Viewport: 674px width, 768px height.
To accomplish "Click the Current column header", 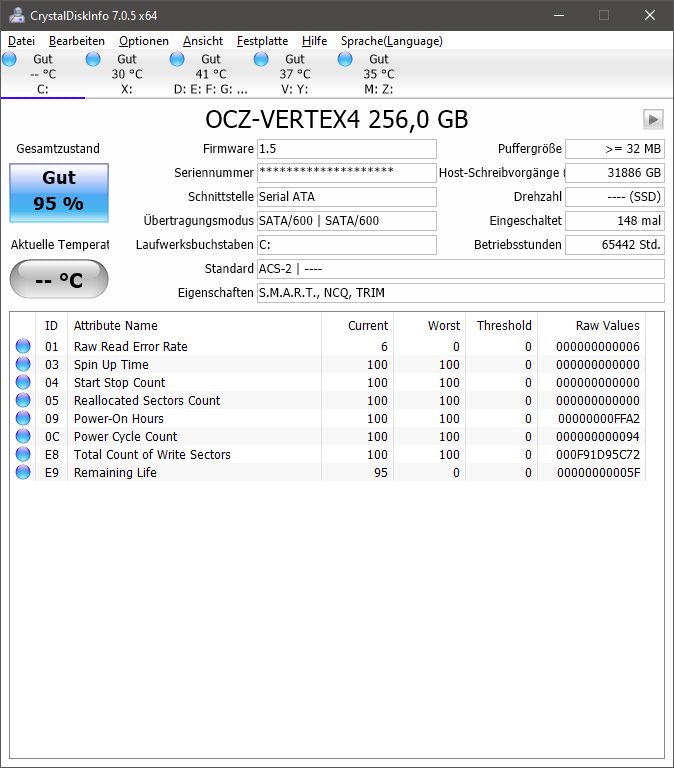I will tap(358, 326).
